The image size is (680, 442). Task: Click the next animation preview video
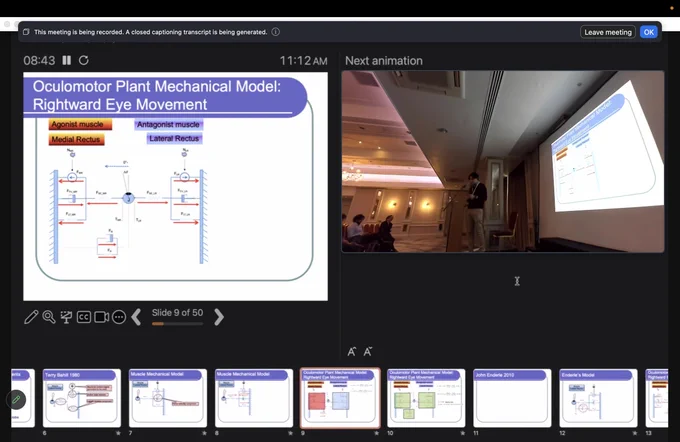point(503,161)
